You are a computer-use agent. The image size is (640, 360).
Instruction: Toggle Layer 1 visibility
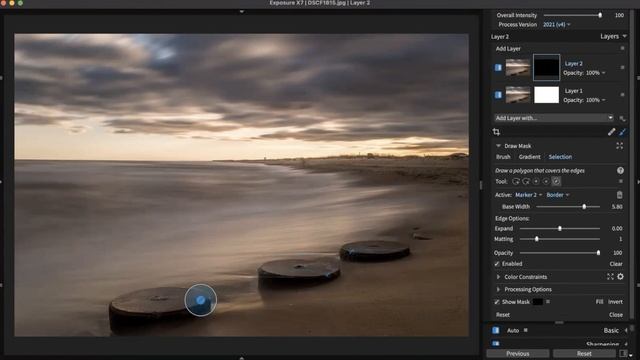[x=498, y=95]
